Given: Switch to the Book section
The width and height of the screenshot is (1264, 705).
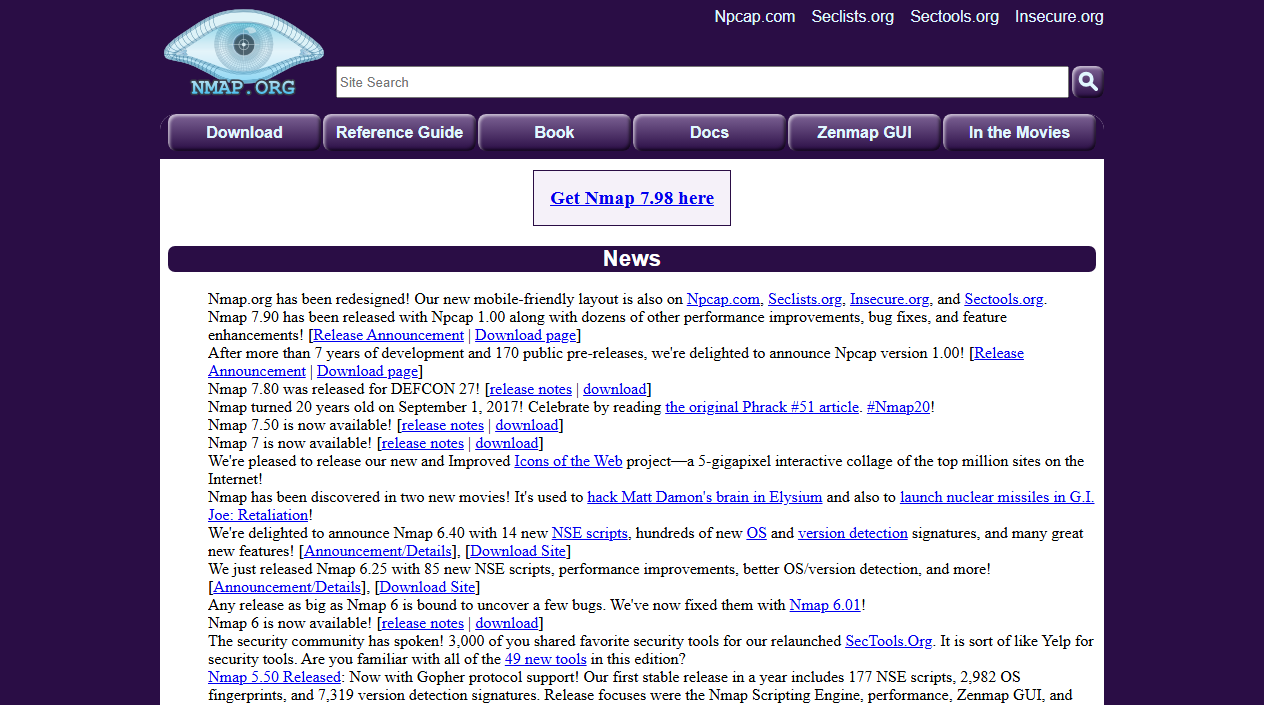Looking at the screenshot, I should tap(554, 131).
